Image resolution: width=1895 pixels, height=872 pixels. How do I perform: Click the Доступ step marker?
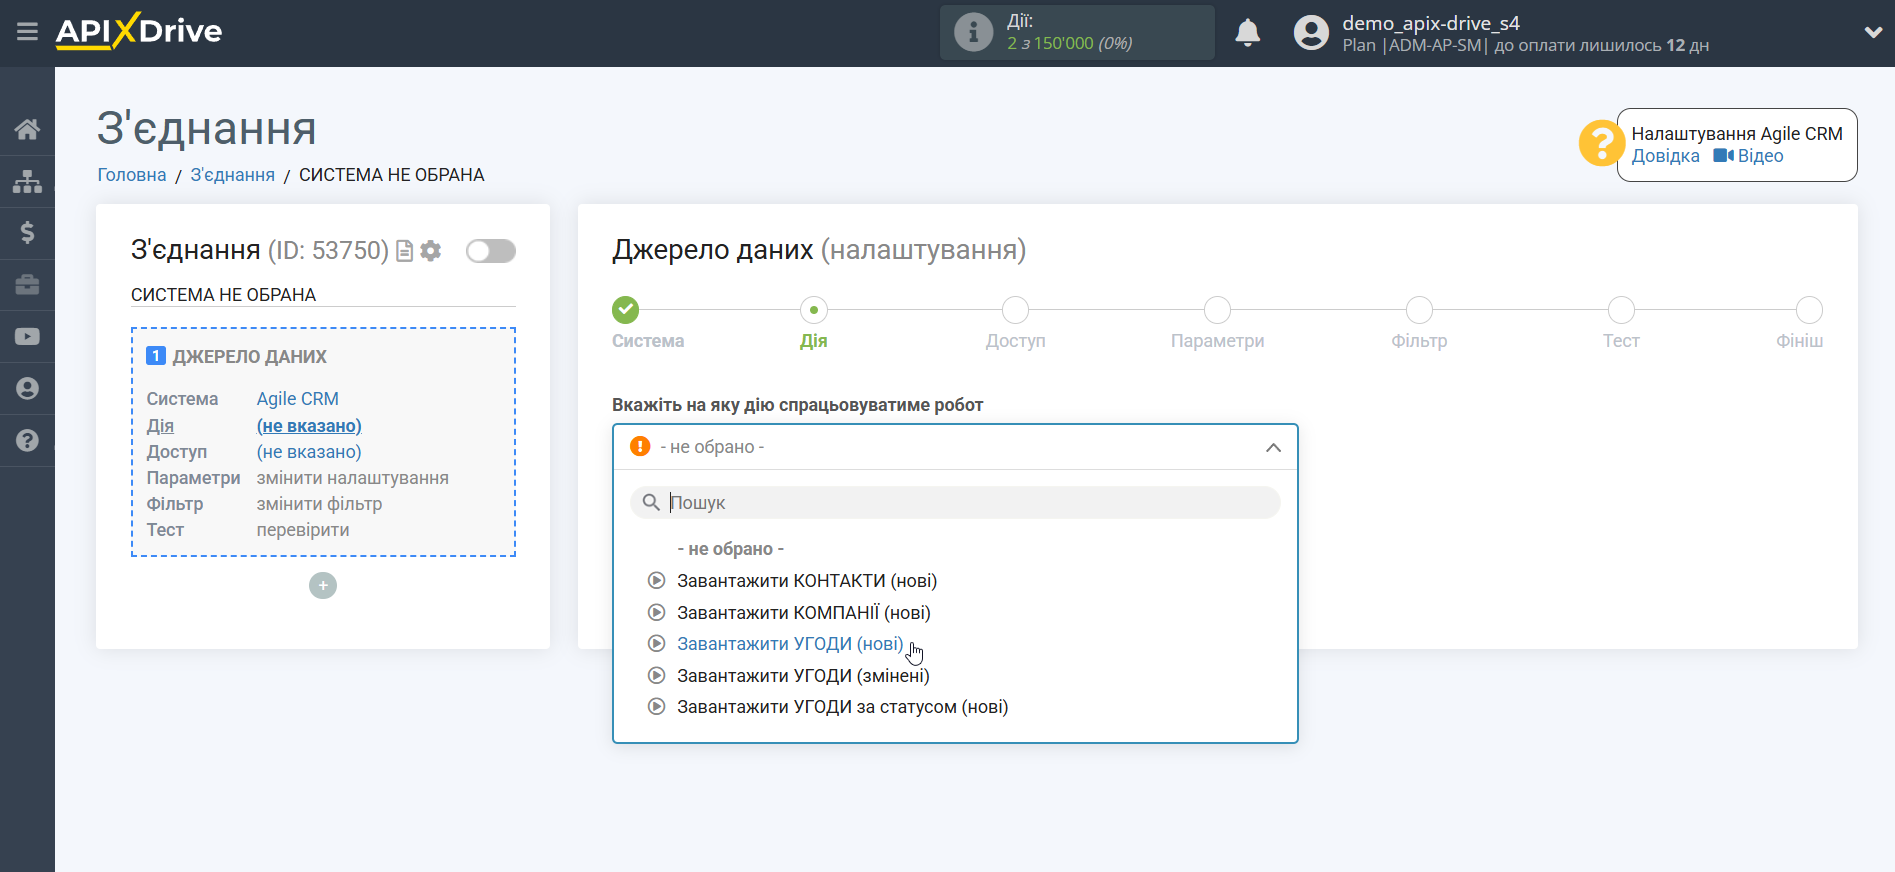1016,310
